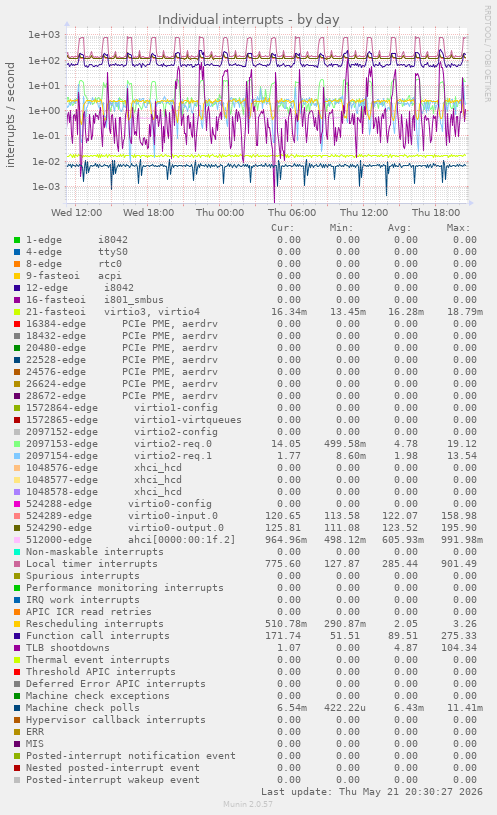Click the salmon virtio0-input.0 color swatch
497x815 pixels.
pyautogui.click(x=17, y=516)
